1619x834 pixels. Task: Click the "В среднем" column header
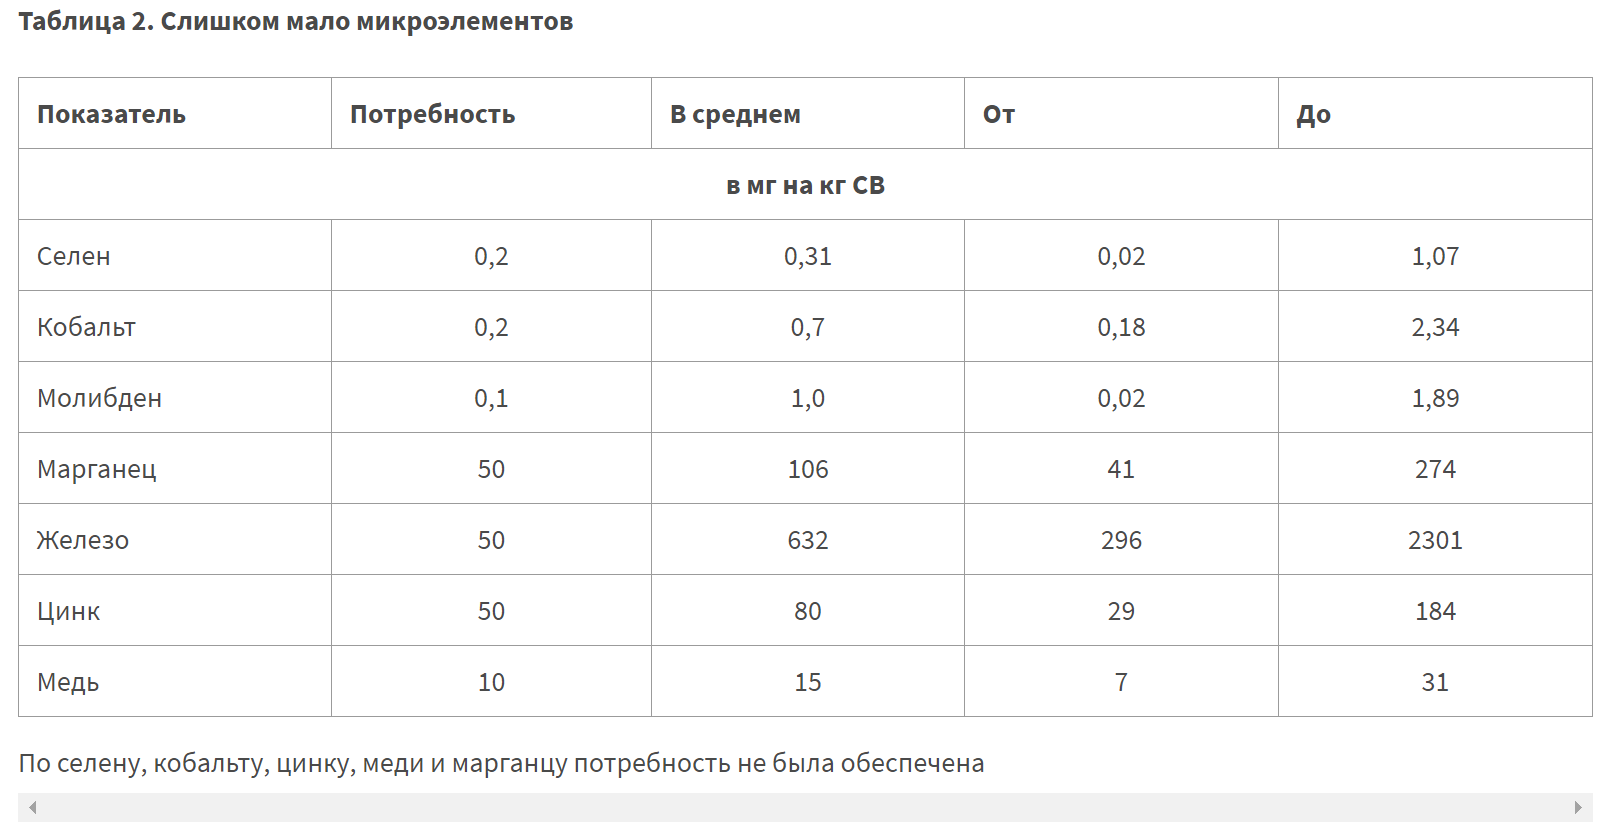pos(735,115)
